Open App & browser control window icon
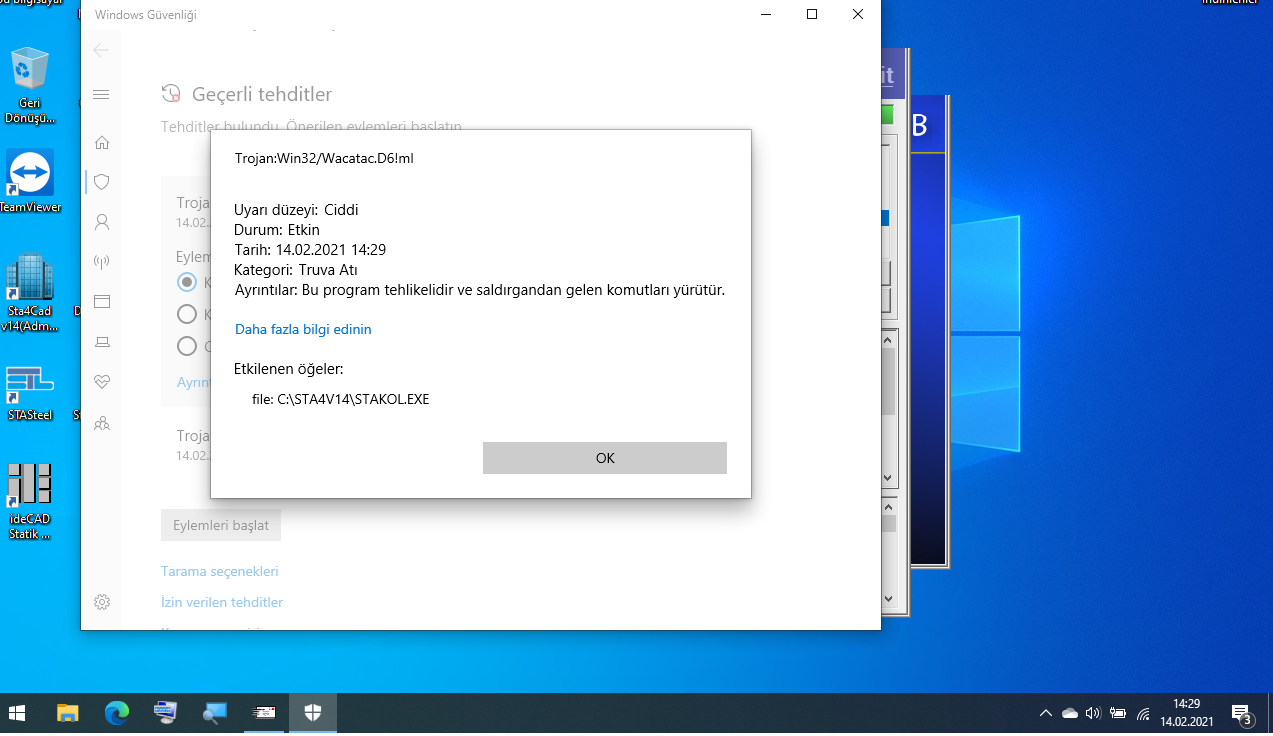The image size is (1273, 736). pyautogui.click(x=101, y=301)
